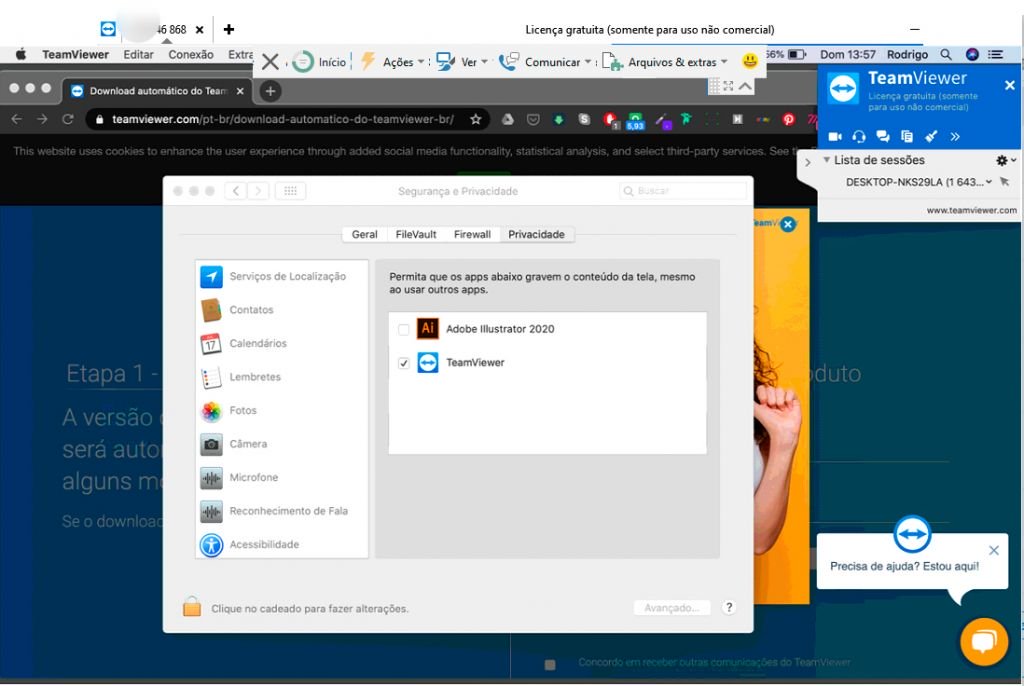The width and height of the screenshot is (1024, 686).
Task: Close the orange ad banner with X
Action: tap(788, 224)
